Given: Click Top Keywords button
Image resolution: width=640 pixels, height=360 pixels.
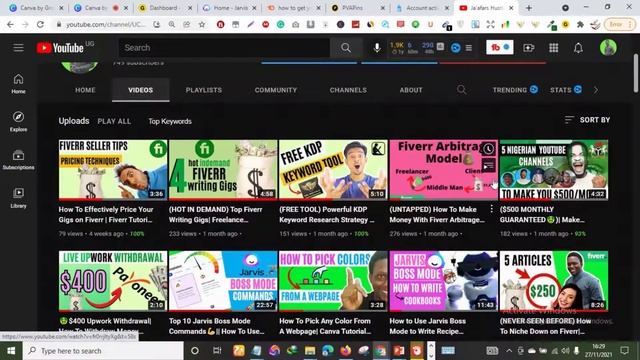Looking at the screenshot, I should click(x=170, y=121).
